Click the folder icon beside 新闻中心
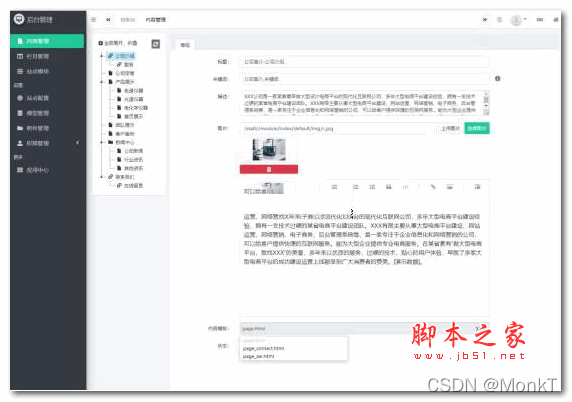This screenshot has width=572, height=402. [111, 142]
